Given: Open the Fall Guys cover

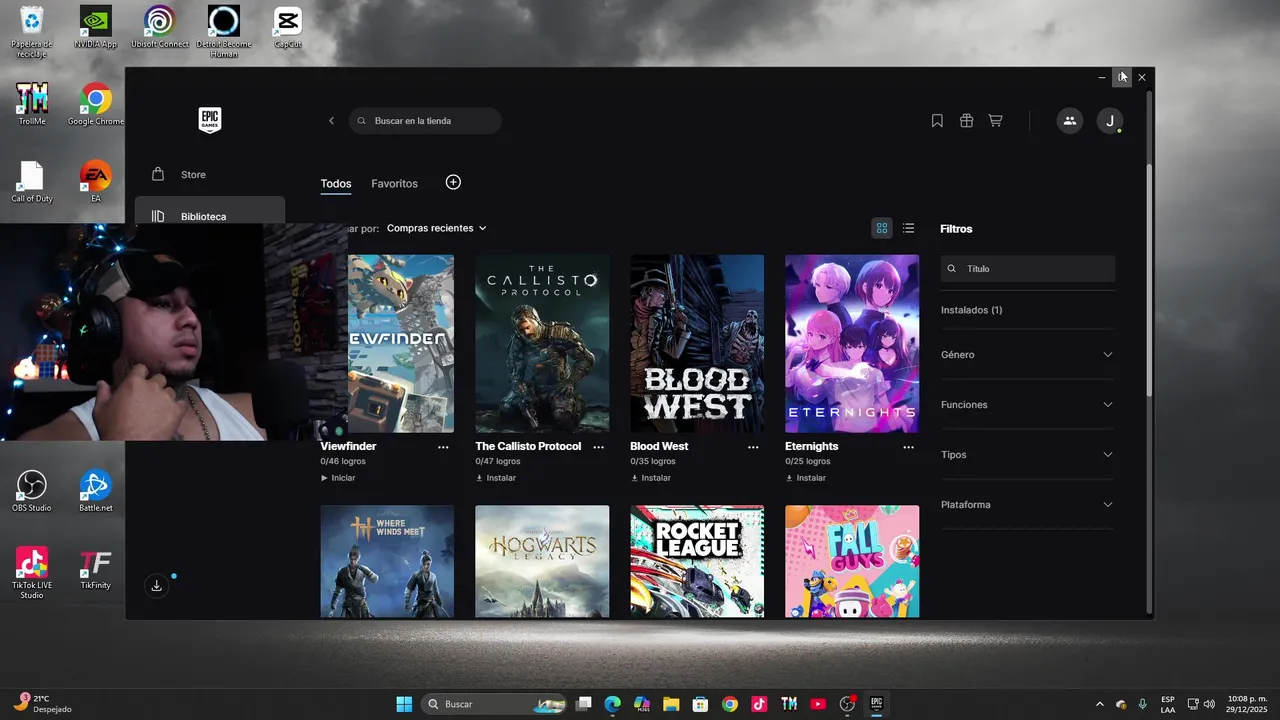Looking at the screenshot, I should click(852, 561).
